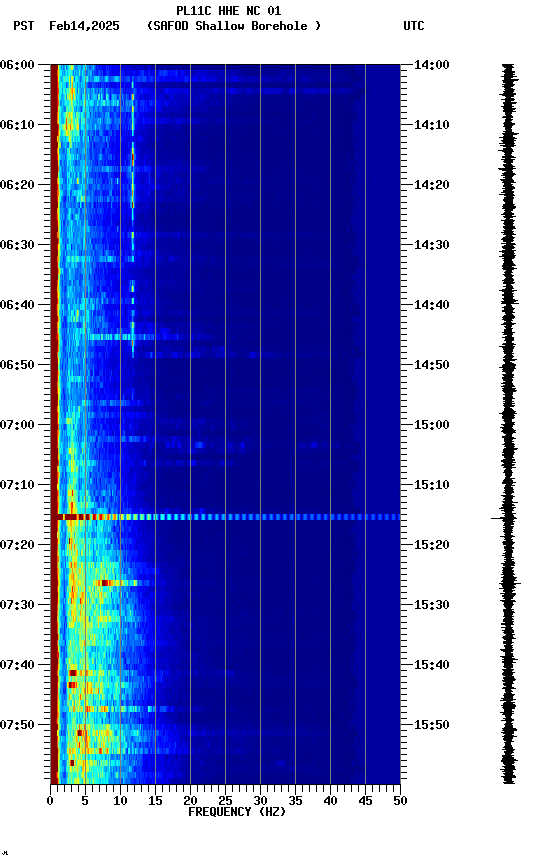This screenshot has height=864, width=552.
Task: Click the FREQUENCY (HZ) axis label
Action: coord(237,813)
